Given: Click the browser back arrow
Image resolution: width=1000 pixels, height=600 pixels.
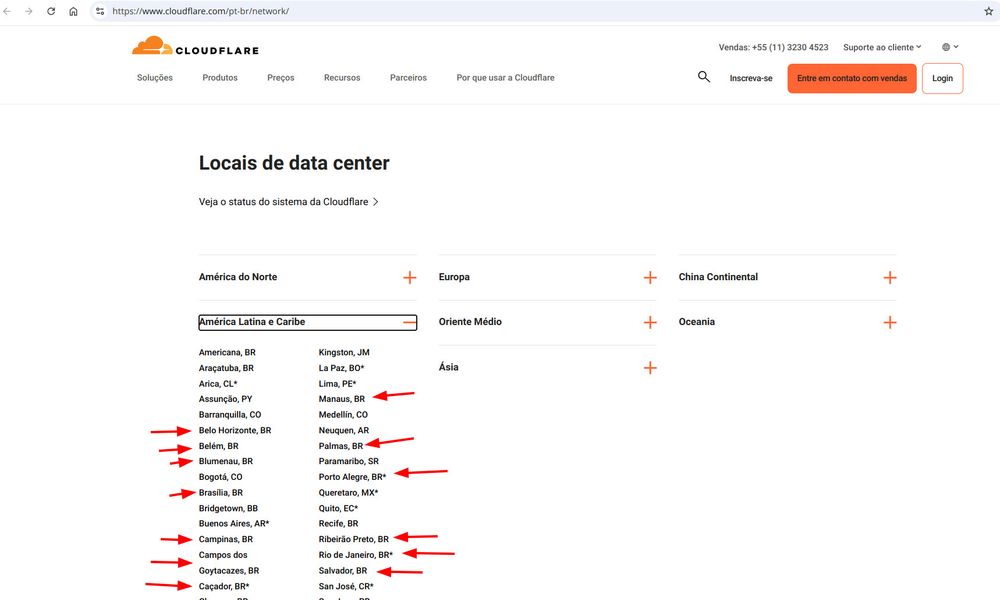Looking at the screenshot, I should pos(7,11).
